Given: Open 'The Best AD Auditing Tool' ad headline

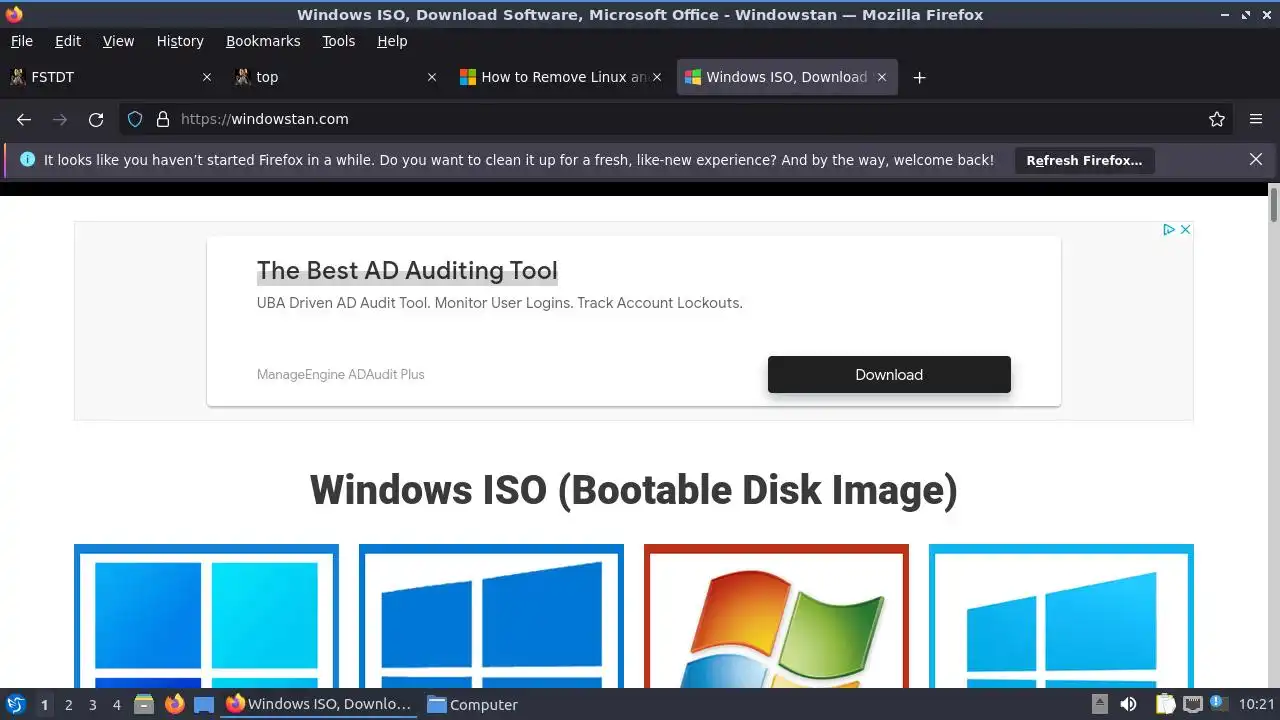Looking at the screenshot, I should tap(407, 271).
